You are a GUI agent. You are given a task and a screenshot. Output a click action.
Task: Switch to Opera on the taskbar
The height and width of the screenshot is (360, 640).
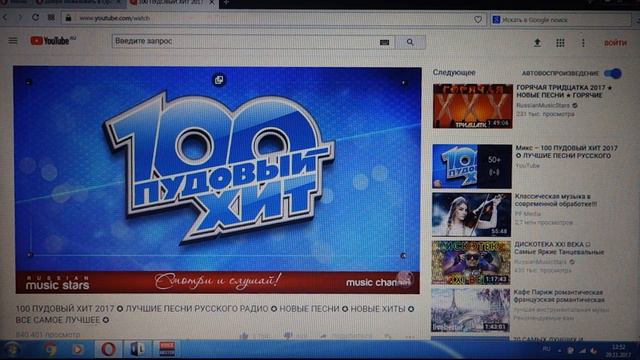point(108,350)
